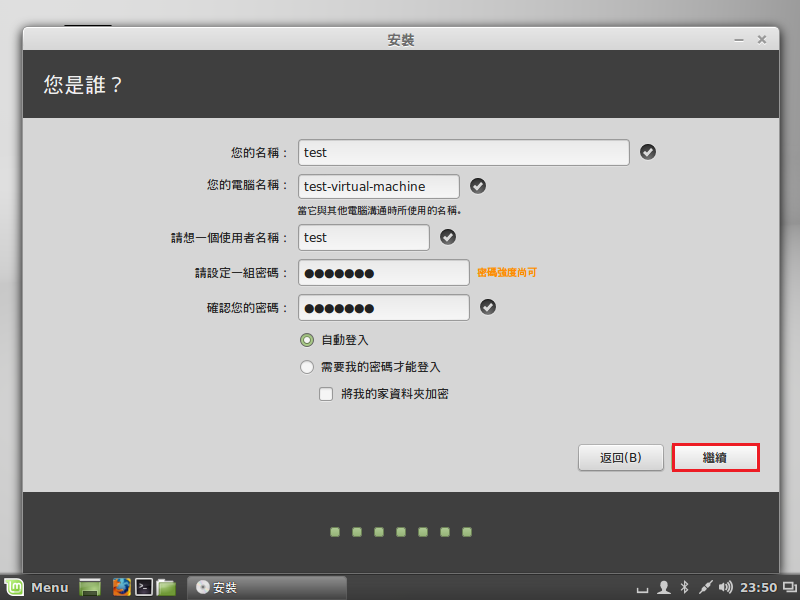Viewport: 800px width, 600px height.
Task: Click the user account tray icon
Action: click(x=664, y=587)
